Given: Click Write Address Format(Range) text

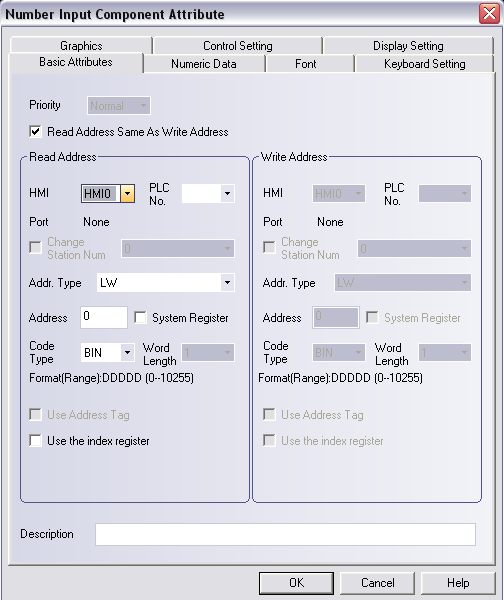Looking at the screenshot, I should point(341,378).
